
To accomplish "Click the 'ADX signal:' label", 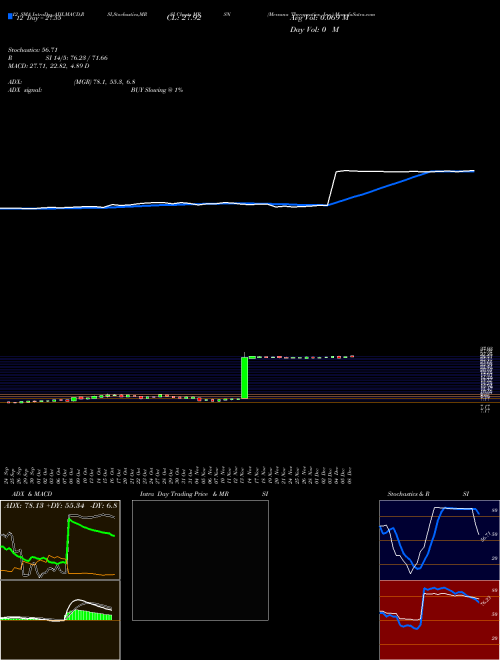I will click(25, 90).
